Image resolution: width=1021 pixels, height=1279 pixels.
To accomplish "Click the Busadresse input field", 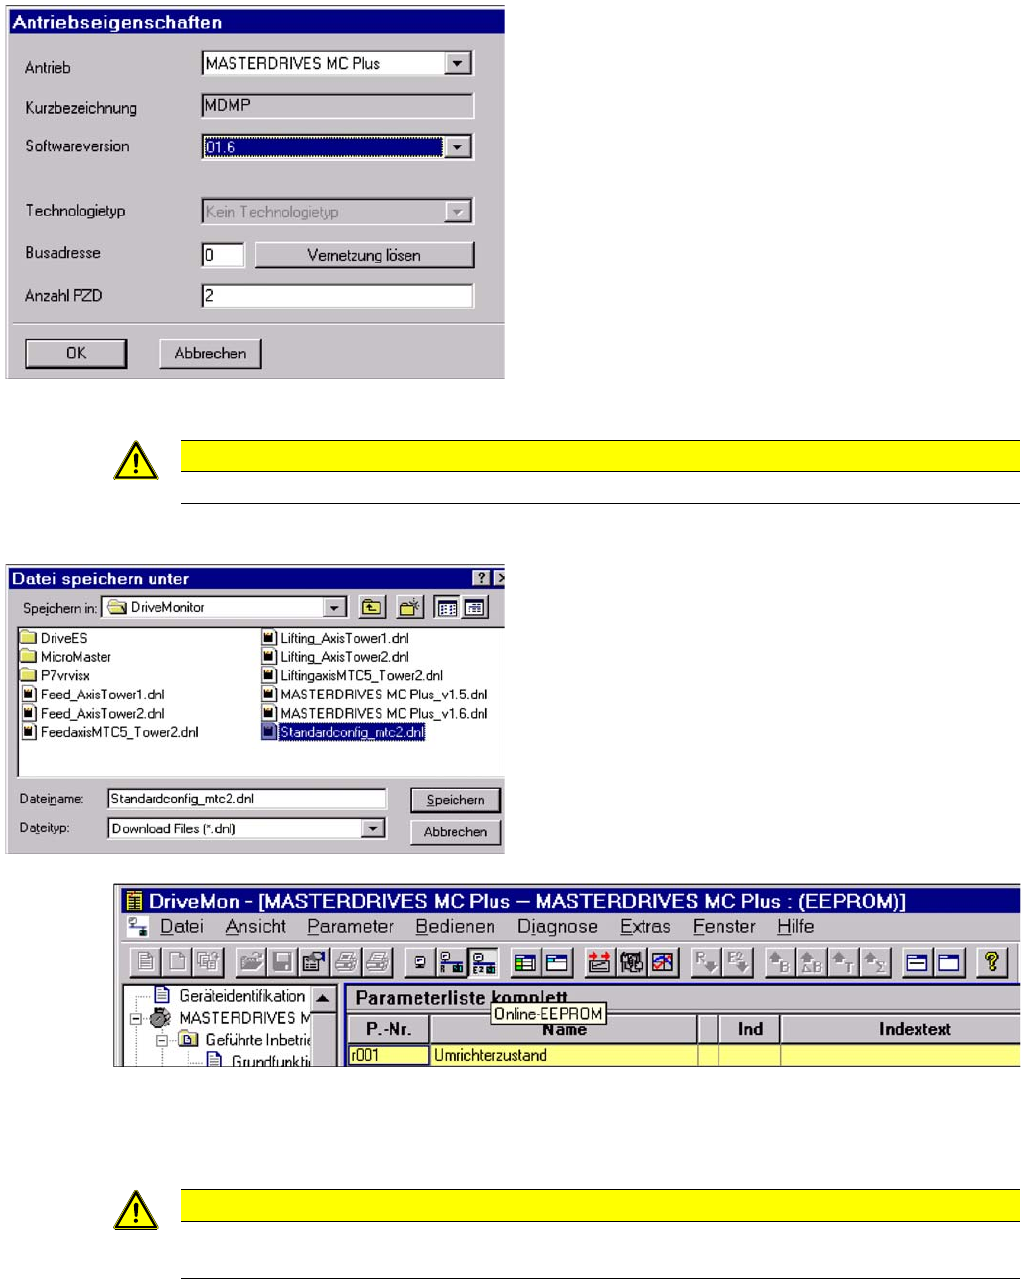I will (223, 255).
